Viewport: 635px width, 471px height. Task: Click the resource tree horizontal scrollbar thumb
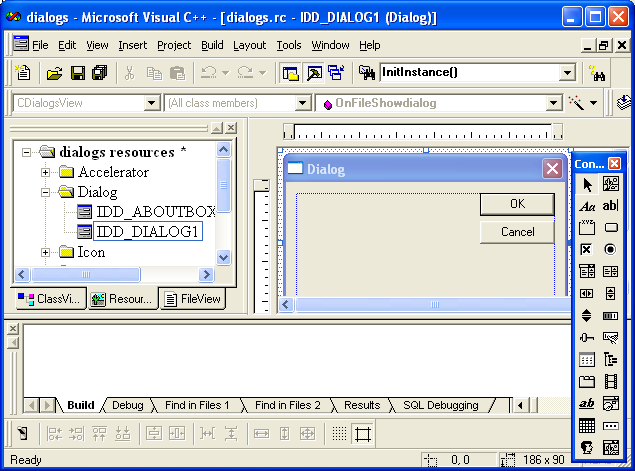coord(85,275)
